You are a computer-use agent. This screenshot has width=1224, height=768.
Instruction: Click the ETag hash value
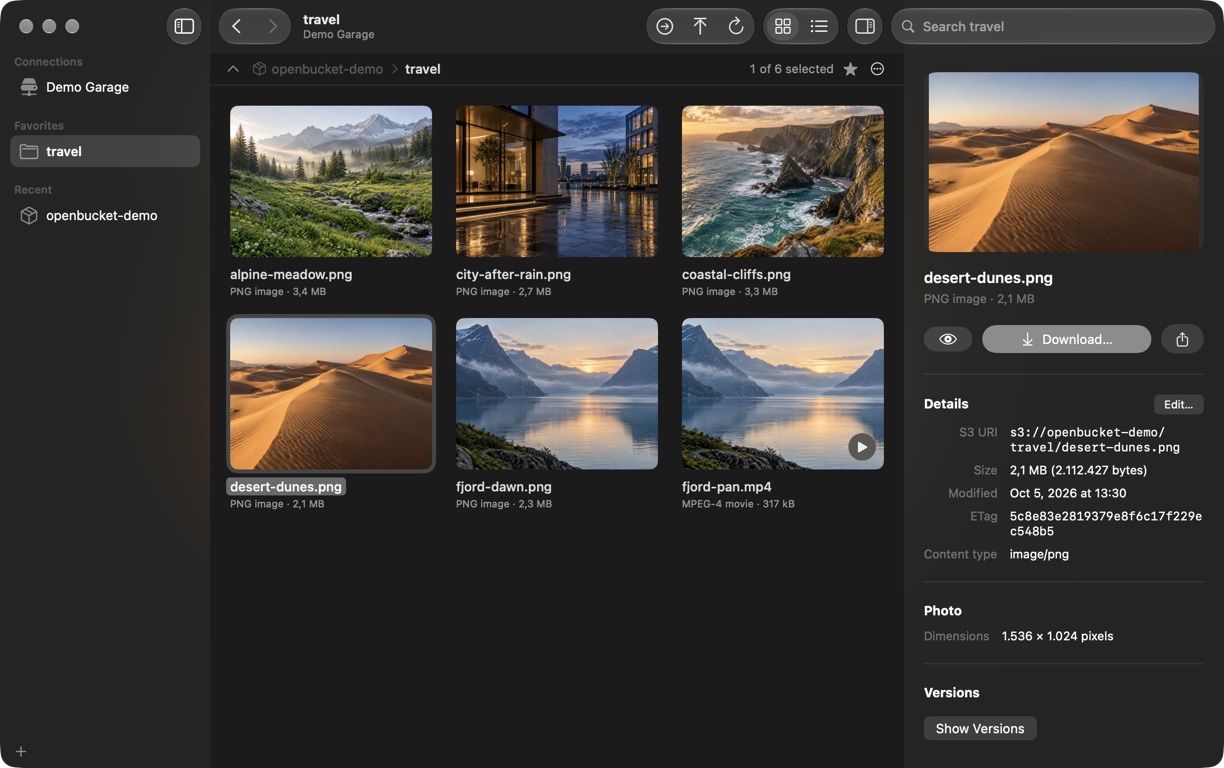pyautogui.click(x=1106, y=524)
